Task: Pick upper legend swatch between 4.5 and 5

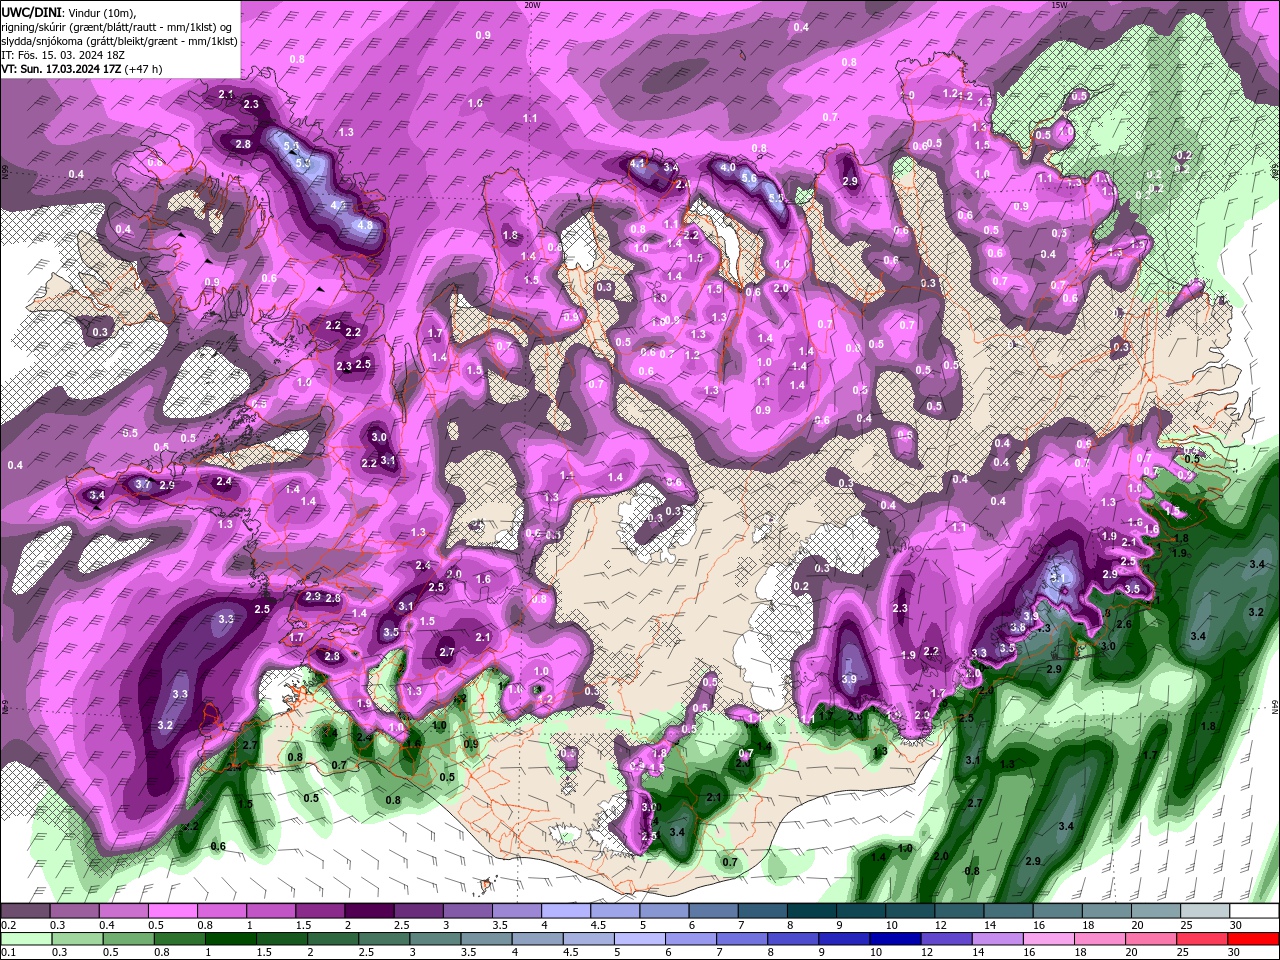Action: pos(615,912)
